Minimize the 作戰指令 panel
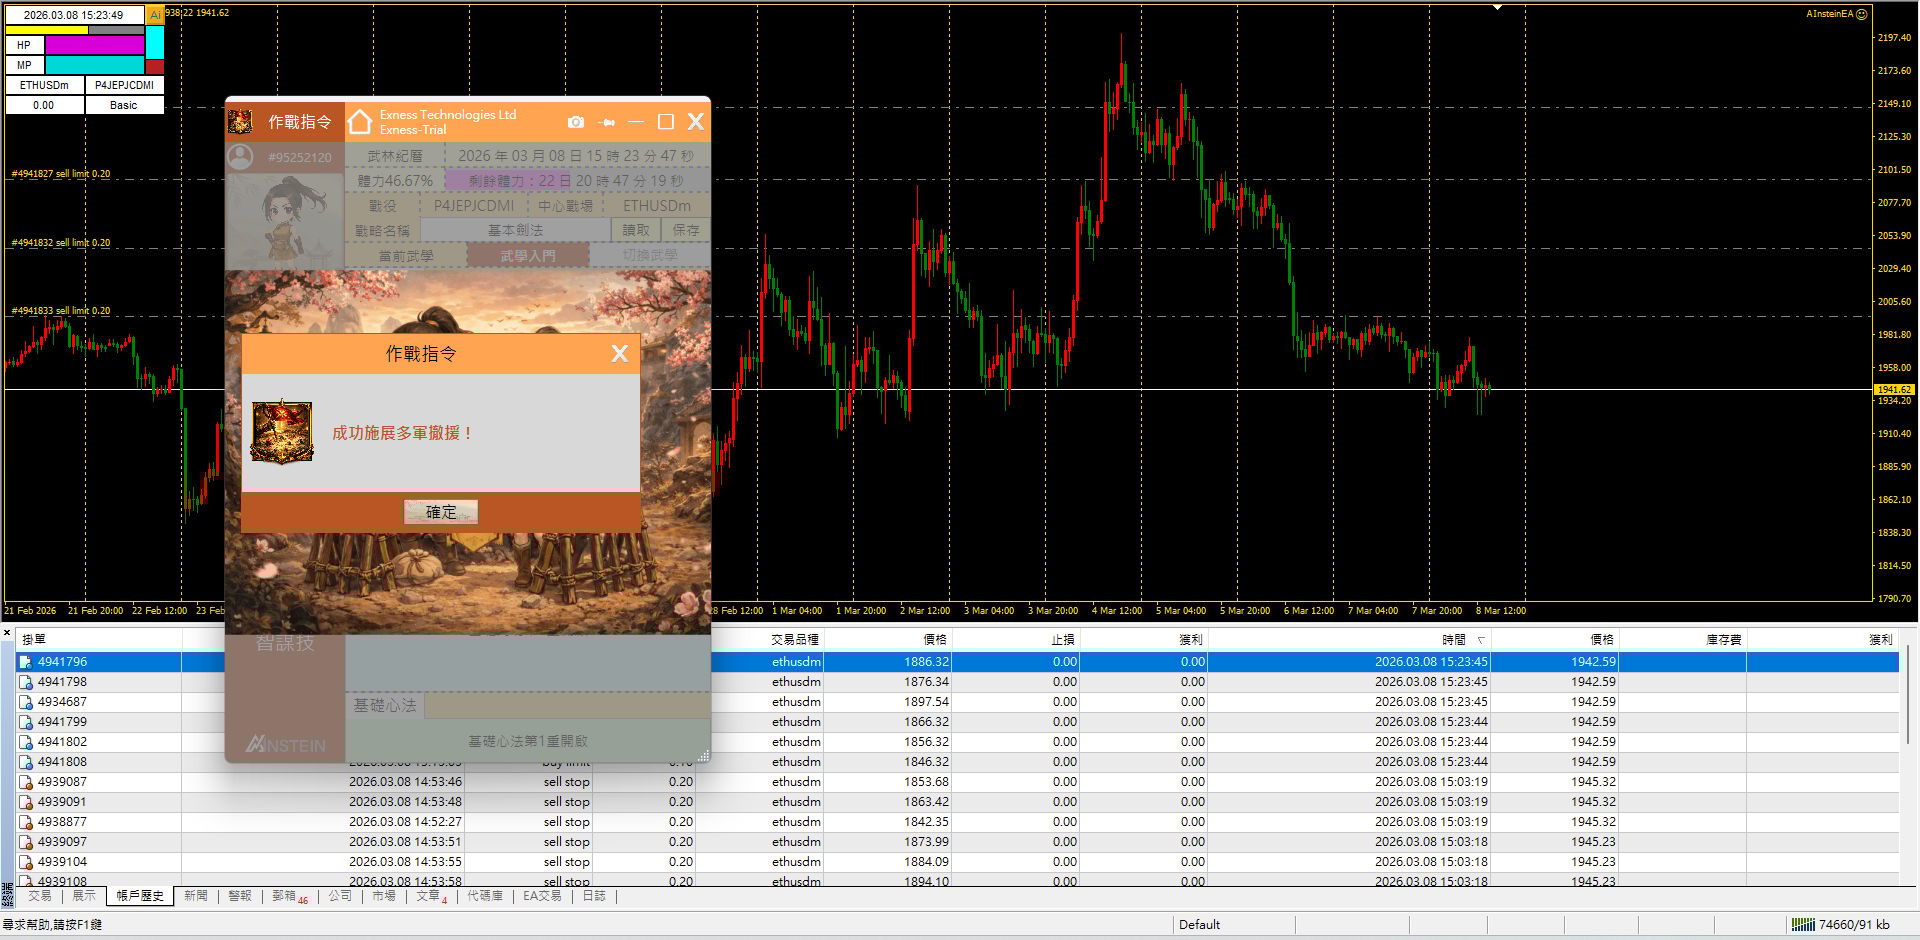Viewport: 1920px width, 940px height. pos(636,122)
